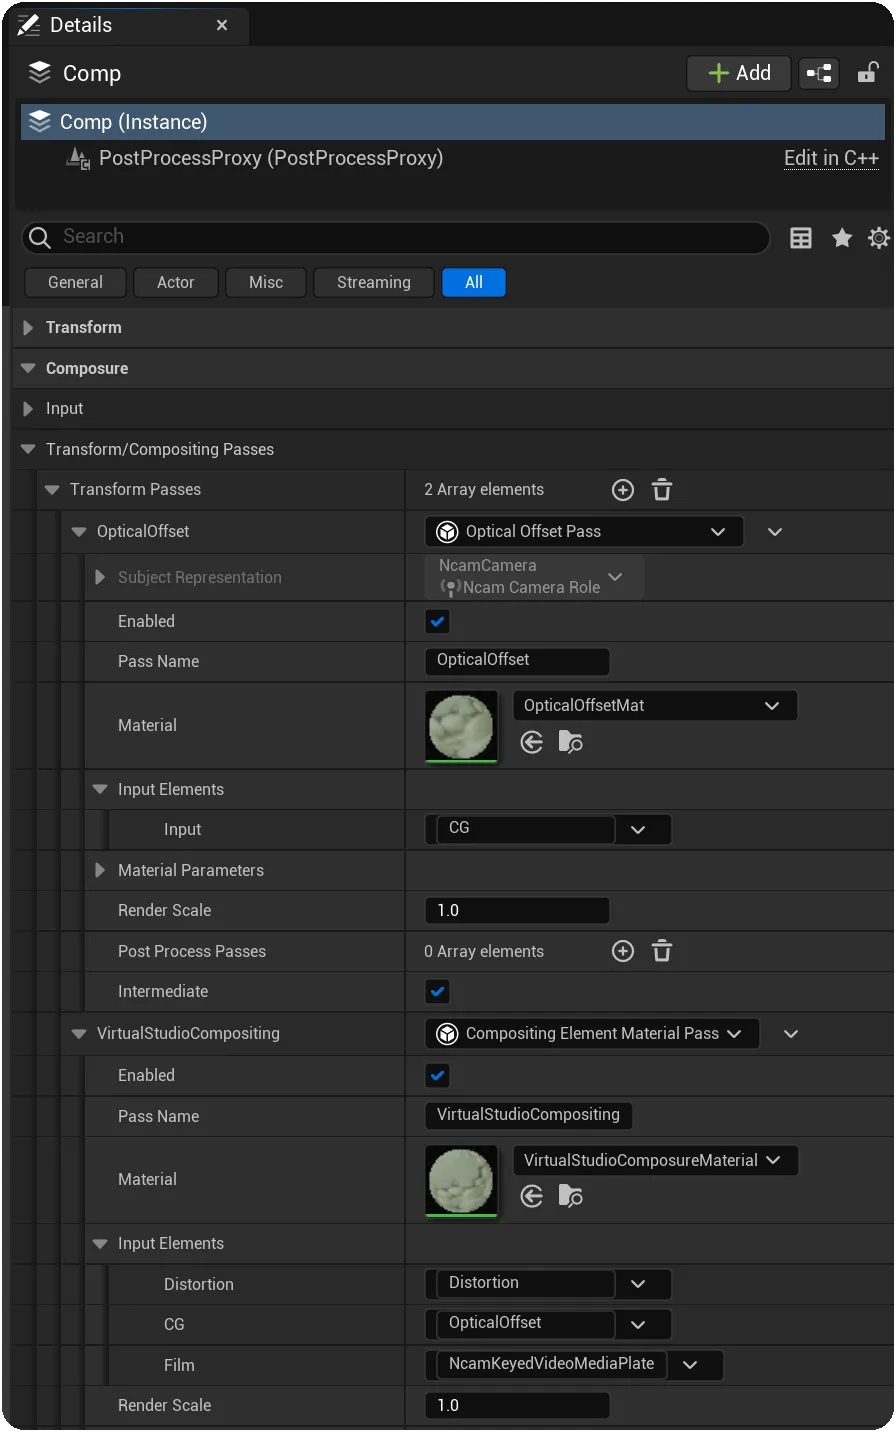The image size is (896, 1432).
Task: Toggle the favorites star filter
Action: pyautogui.click(x=842, y=238)
